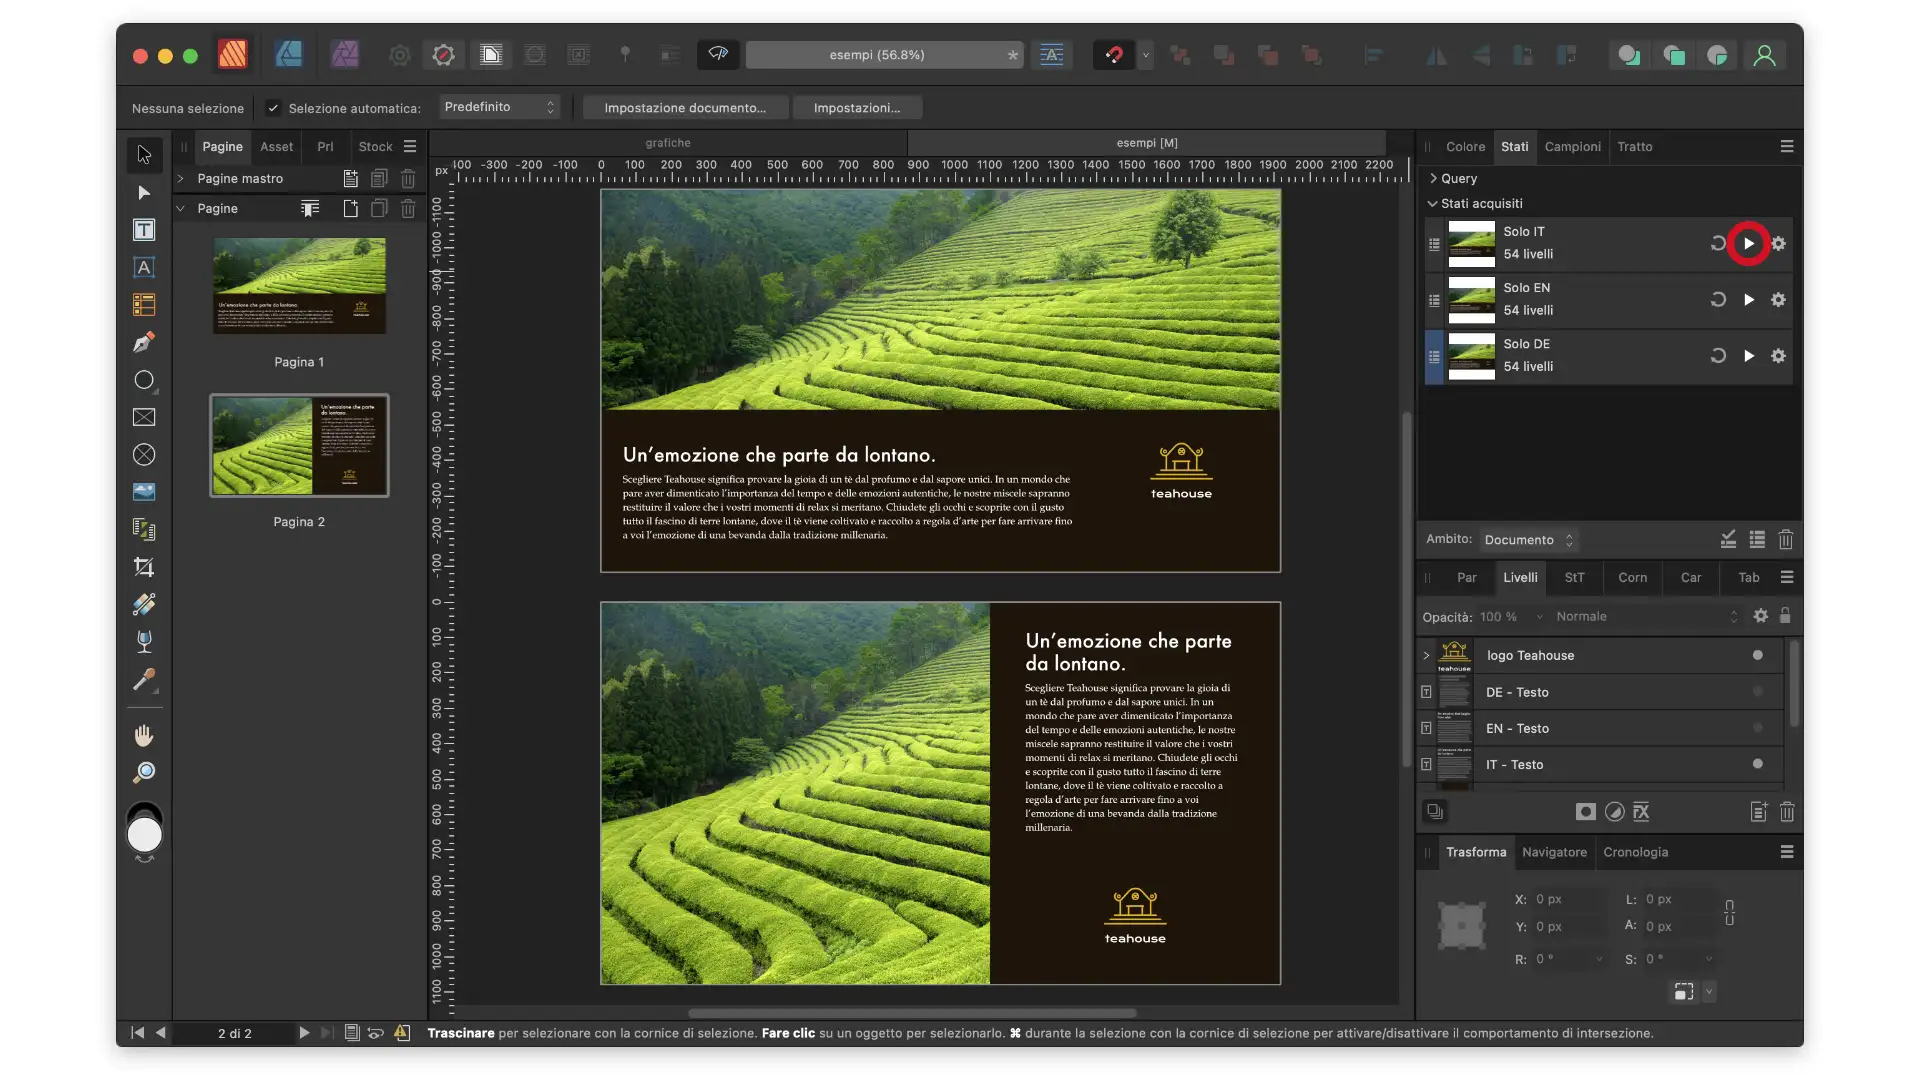The width and height of the screenshot is (1920, 1080).
Task: Select the Artistic Text tool
Action: [144, 267]
